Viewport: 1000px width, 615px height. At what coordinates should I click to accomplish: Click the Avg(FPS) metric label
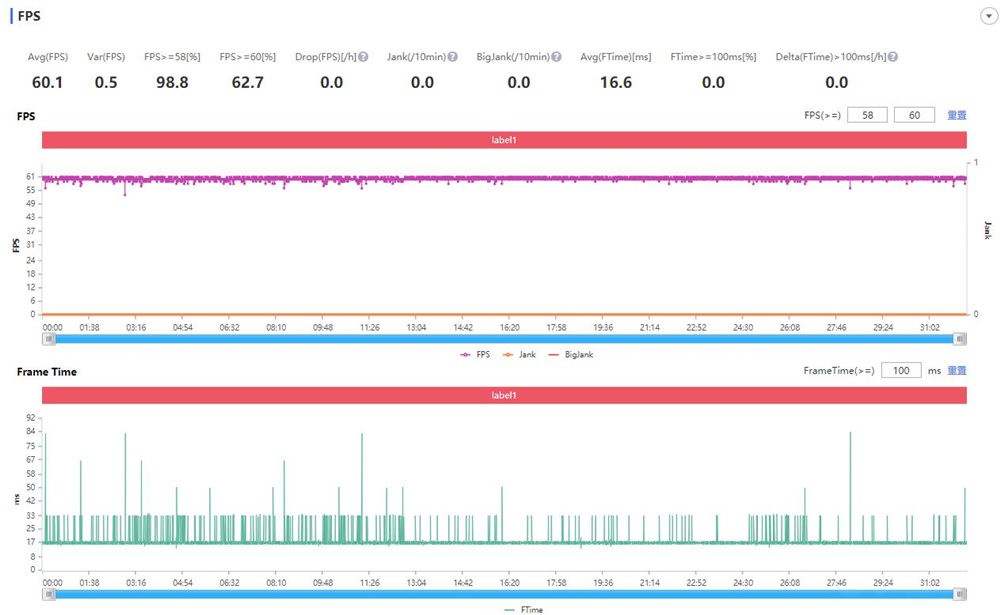47,57
